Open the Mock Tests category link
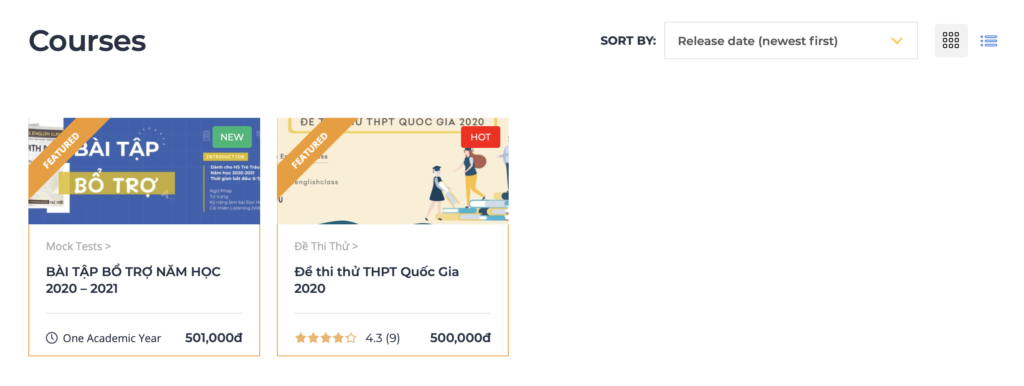 78,246
